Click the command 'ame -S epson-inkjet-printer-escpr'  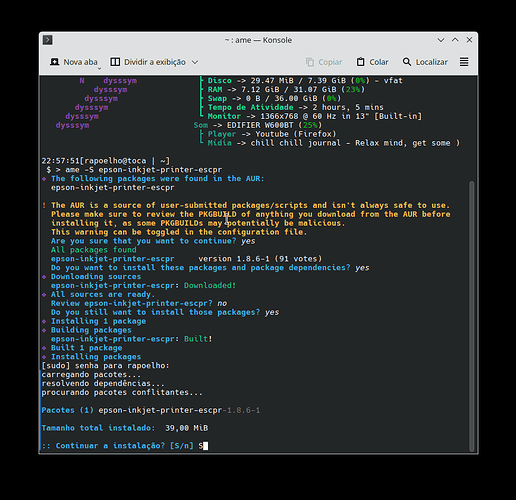[x=144, y=170]
